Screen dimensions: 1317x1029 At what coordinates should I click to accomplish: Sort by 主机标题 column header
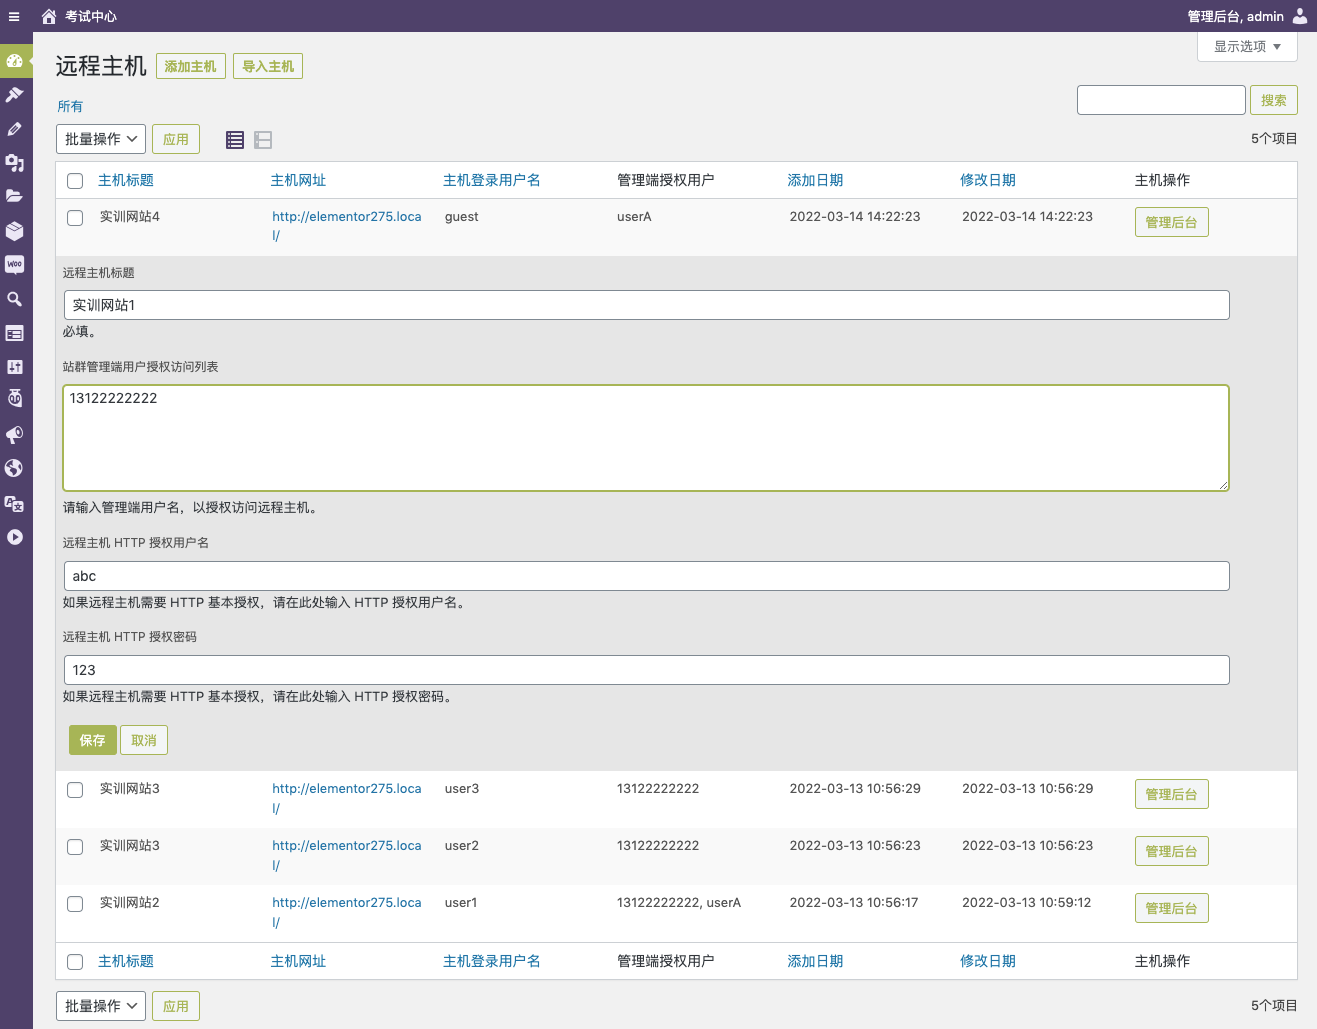click(126, 180)
